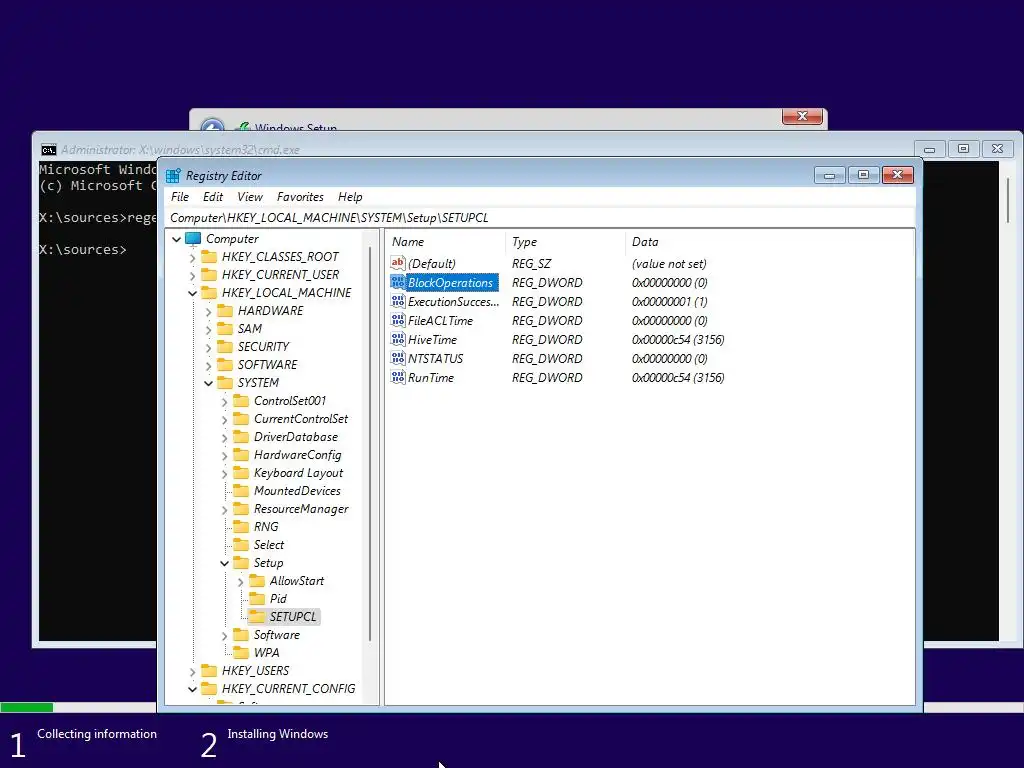Click the SECURITY folder icon
Viewport: 1024px width, 768px height.
tap(225, 346)
